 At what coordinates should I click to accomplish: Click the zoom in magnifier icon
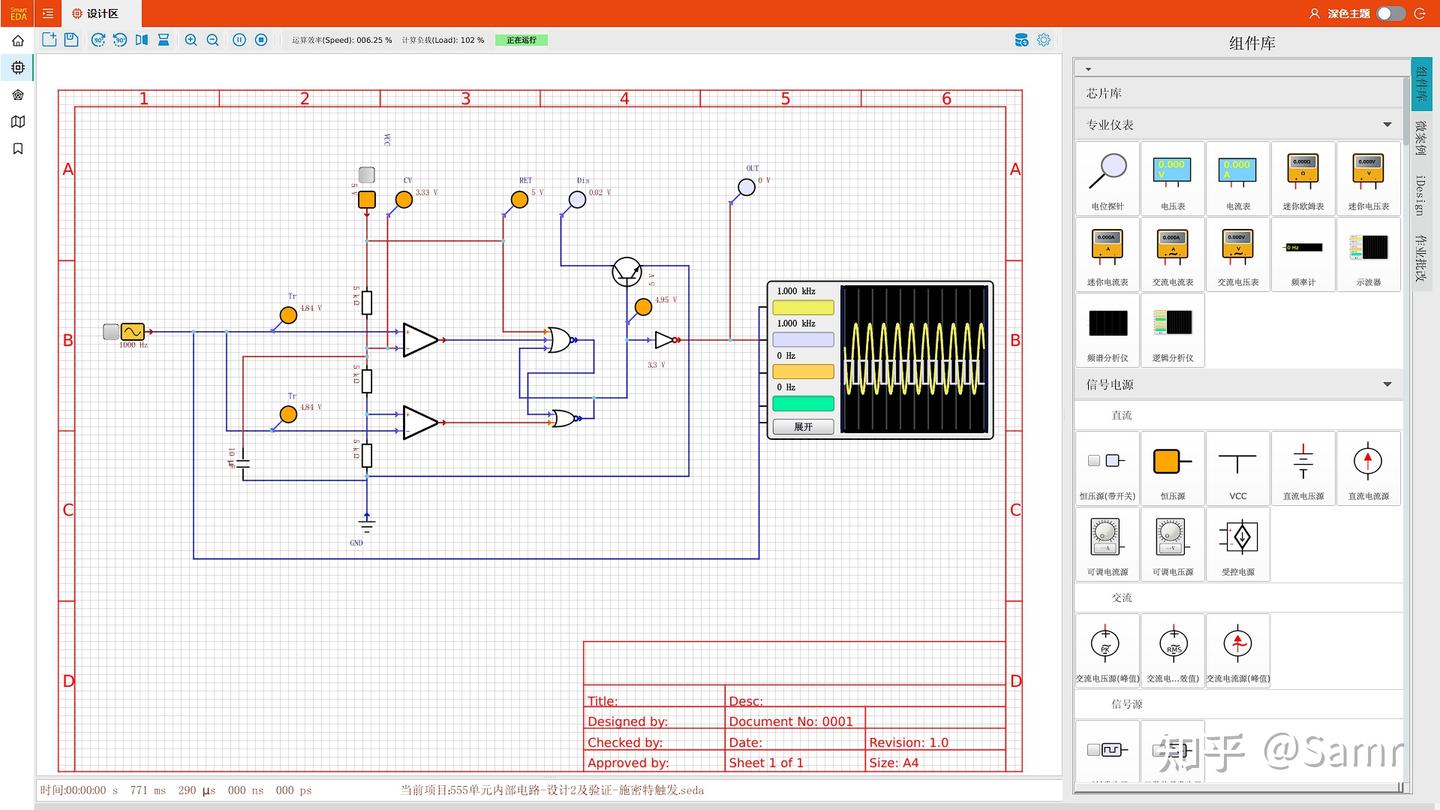[x=191, y=40]
